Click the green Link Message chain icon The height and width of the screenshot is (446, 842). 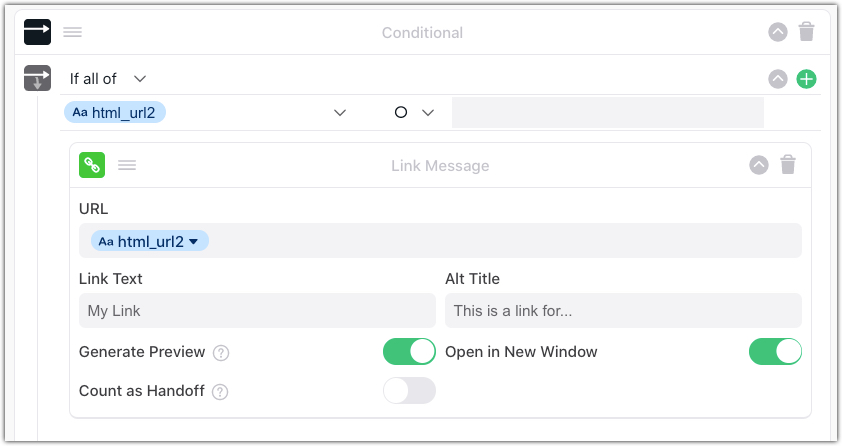[92, 165]
